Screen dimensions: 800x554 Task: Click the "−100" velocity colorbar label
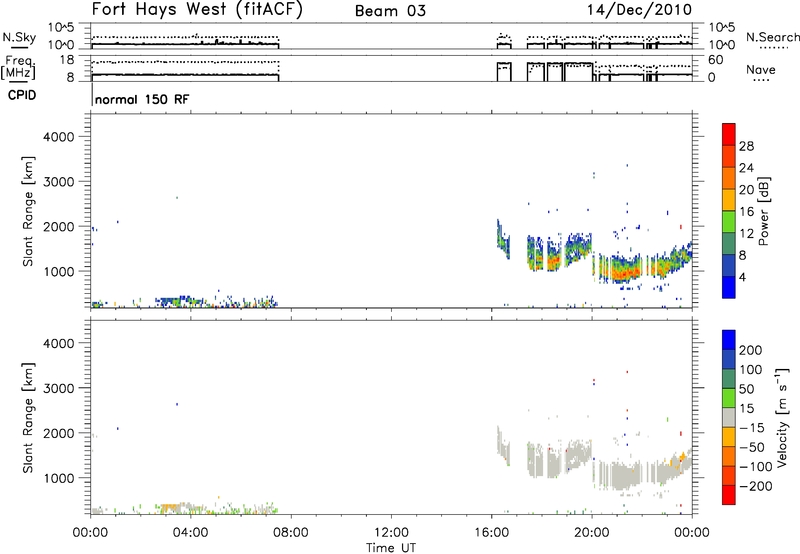coord(756,467)
